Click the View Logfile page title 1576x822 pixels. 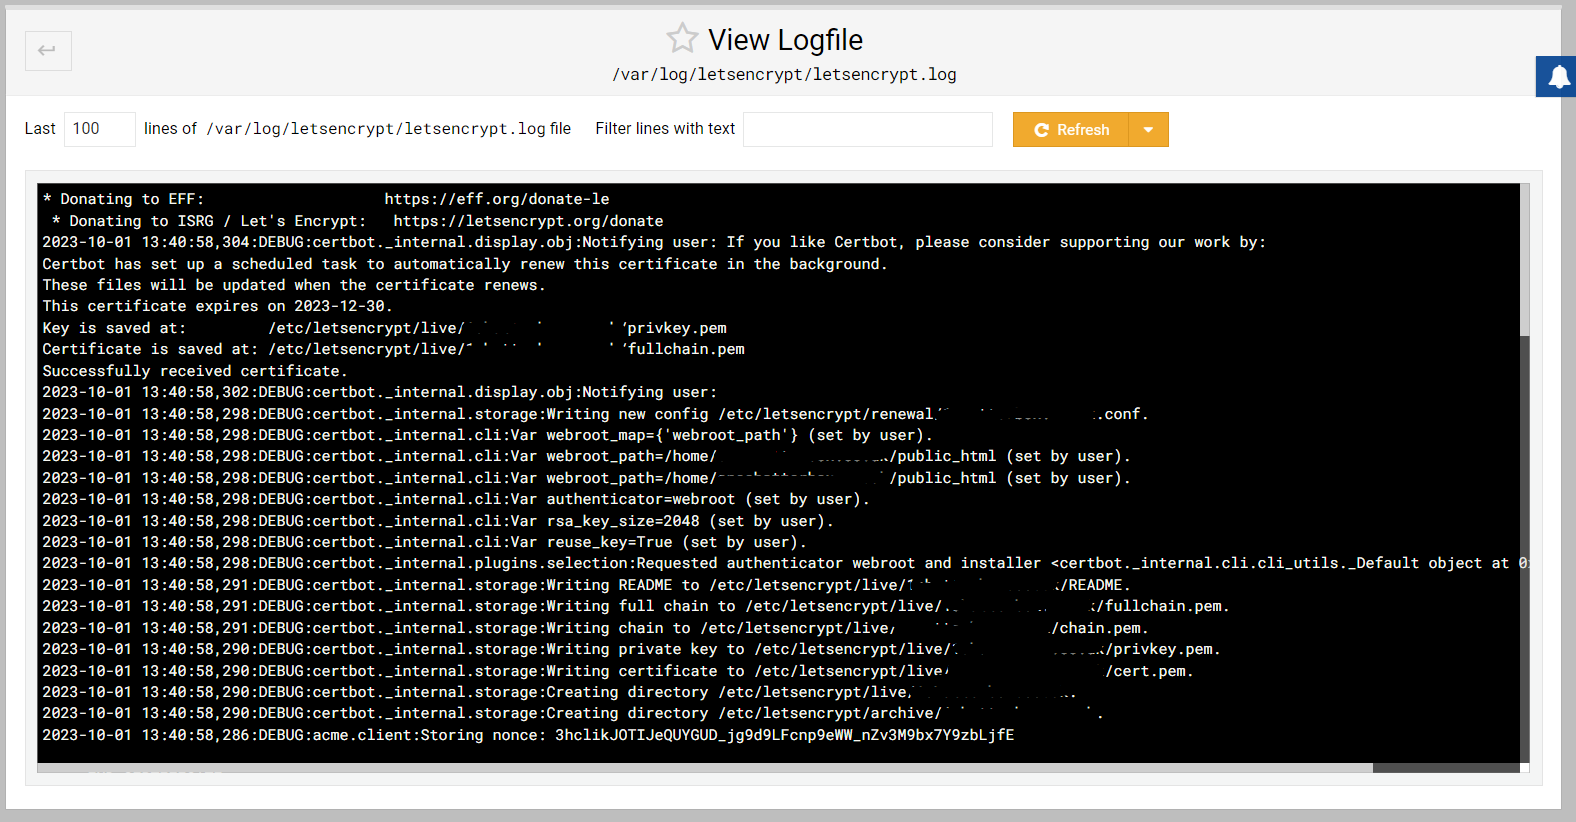[x=785, y=40]
